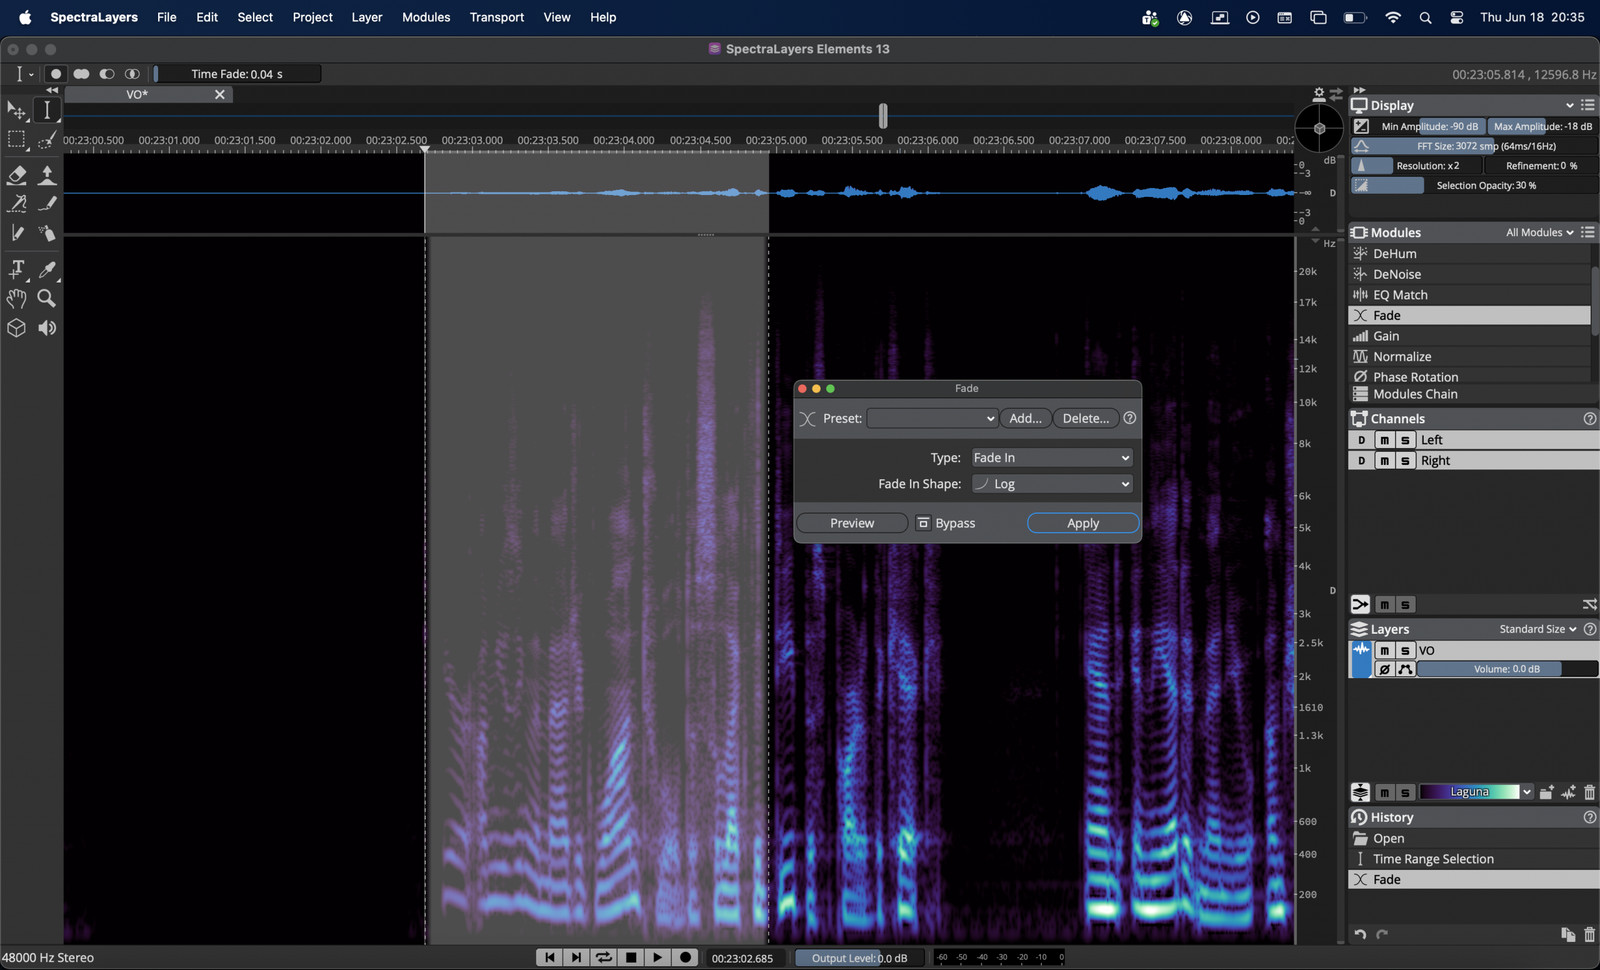Open the File menu
The image size is (1600, 970).
tap(167, 17)
